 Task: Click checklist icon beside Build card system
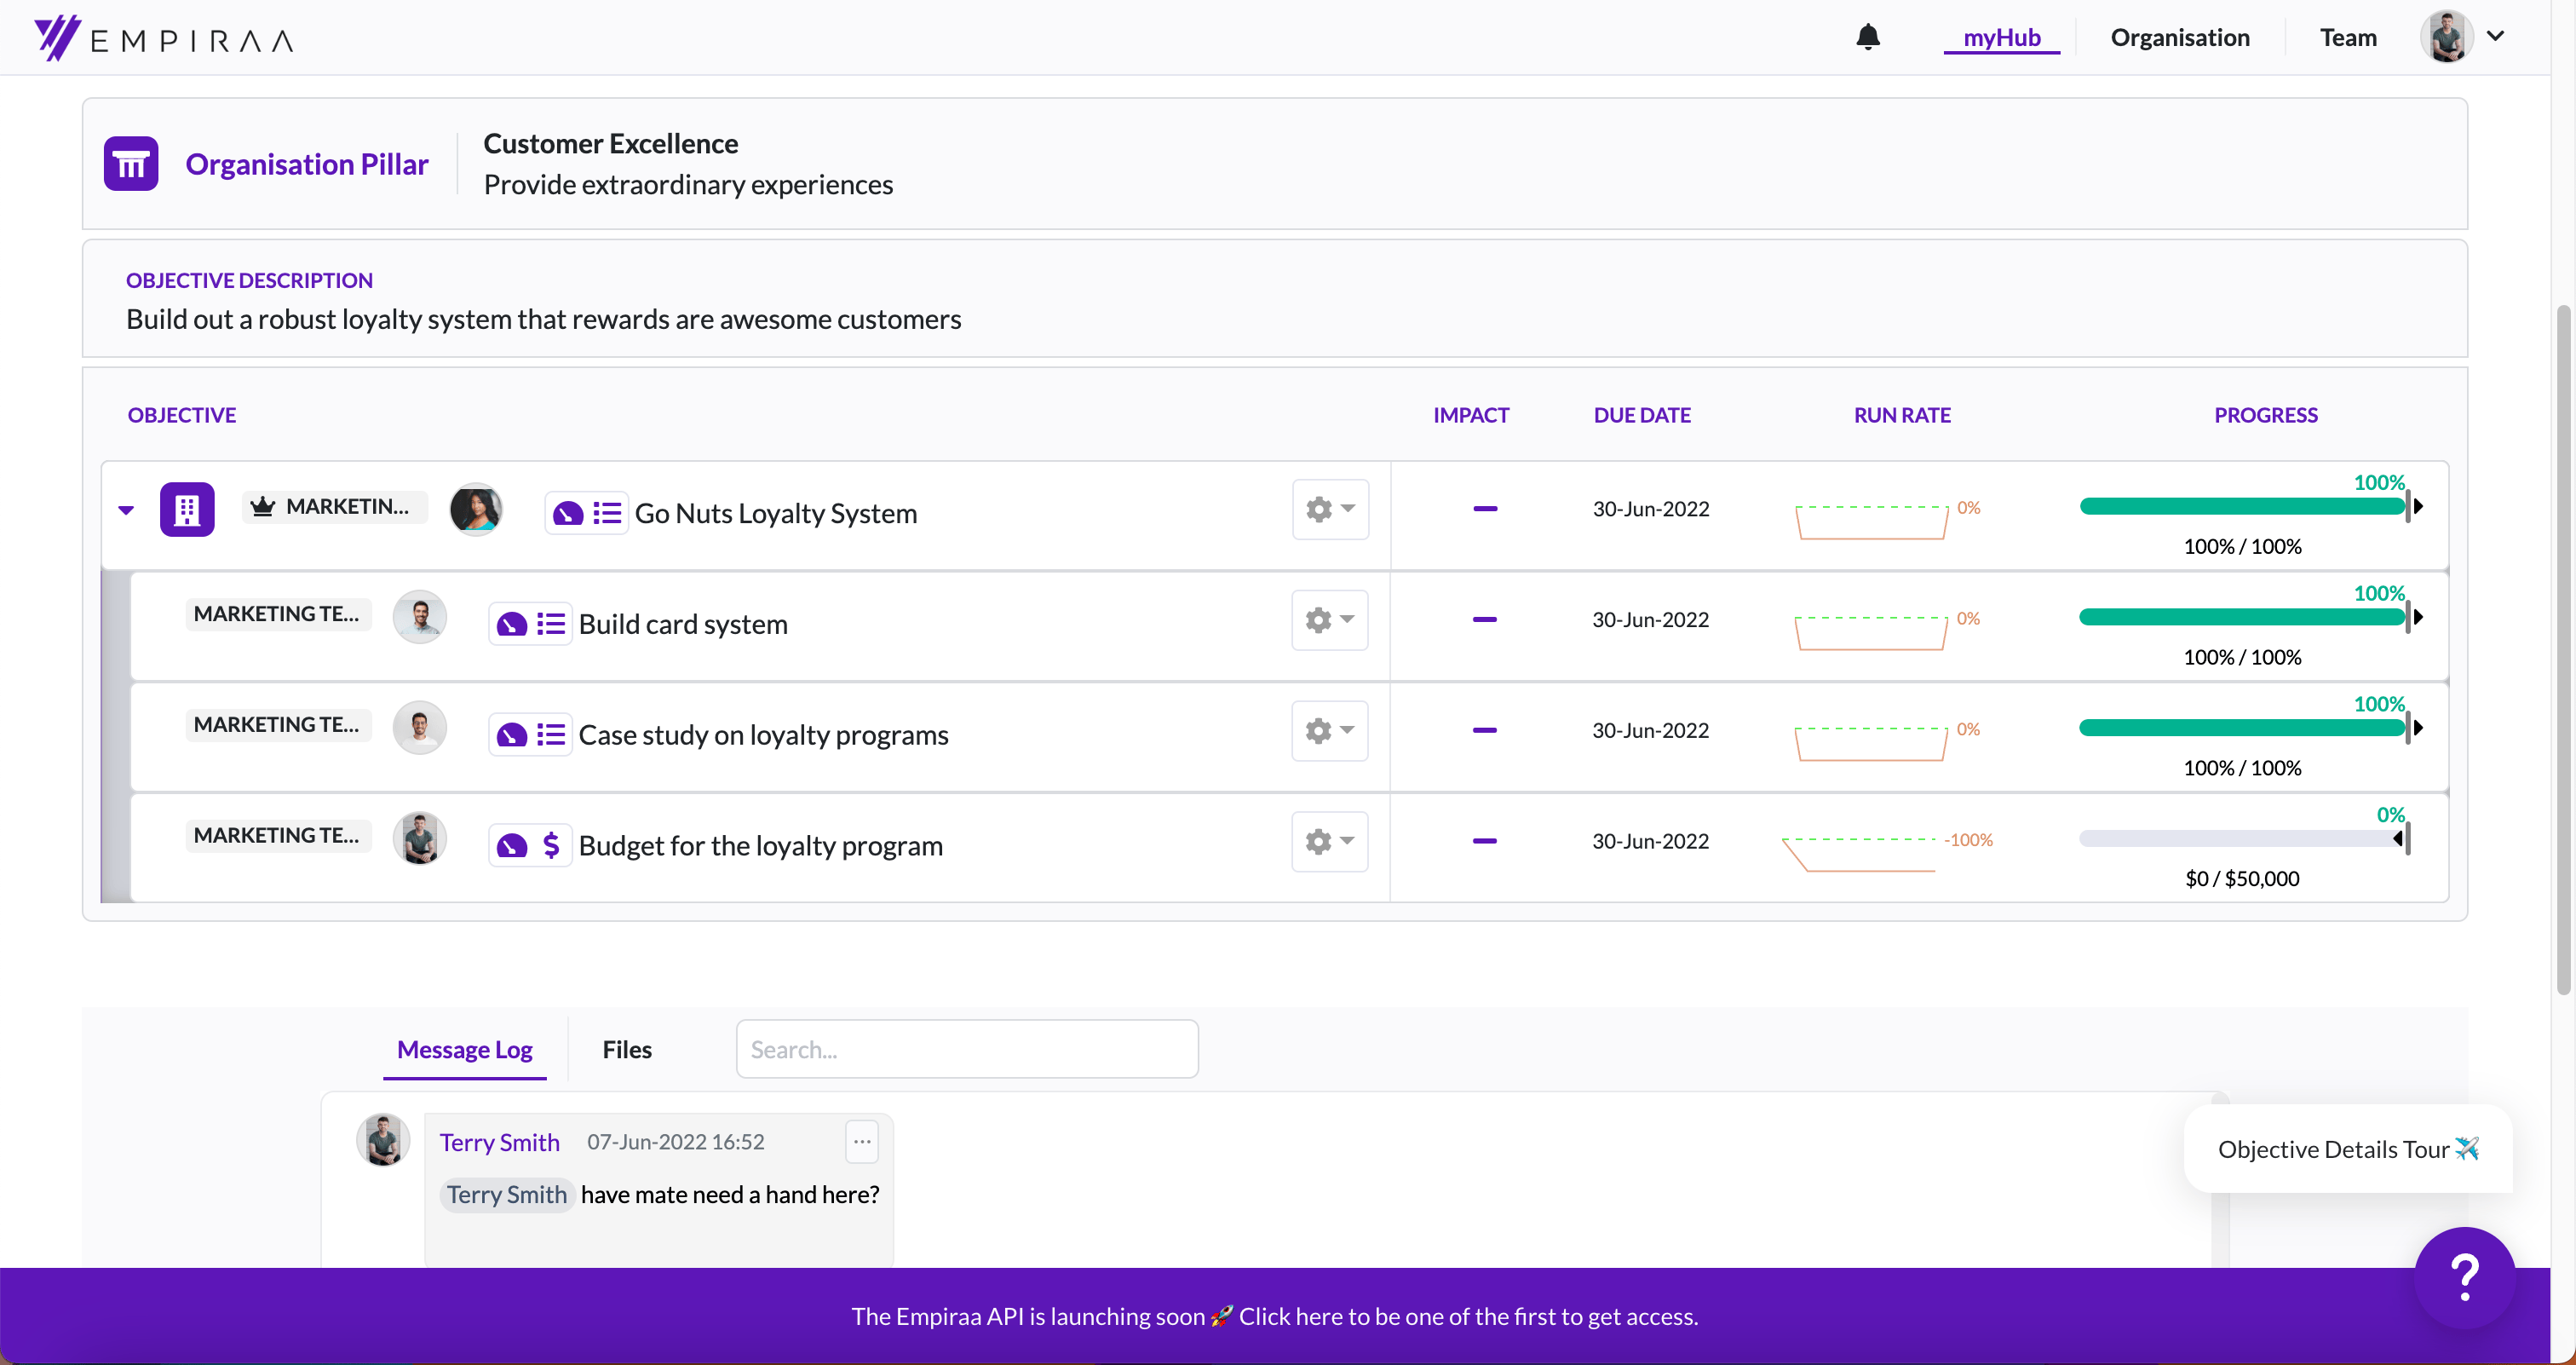[x=551, y=625]
